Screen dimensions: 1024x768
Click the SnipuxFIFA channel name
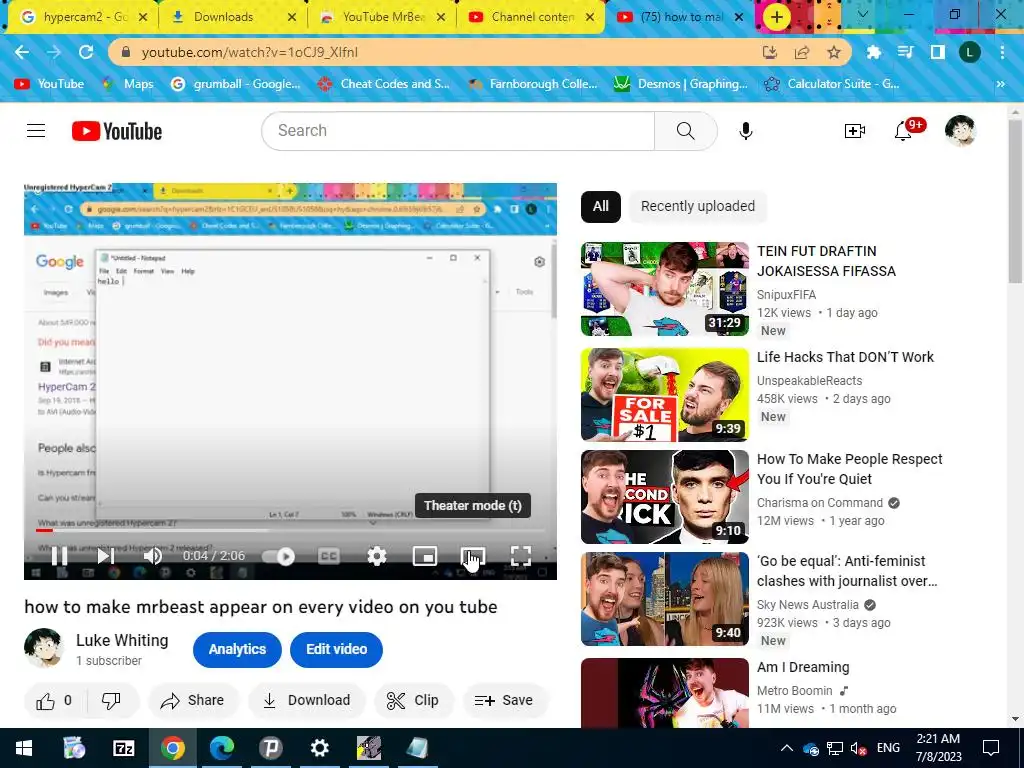click(786, 295)
